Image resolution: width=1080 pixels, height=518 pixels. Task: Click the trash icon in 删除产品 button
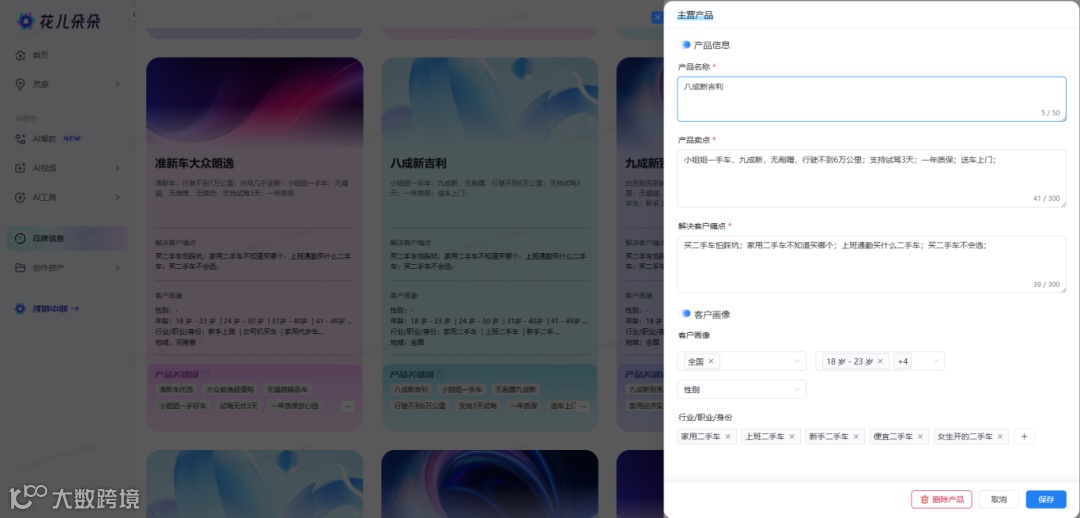coord(924,499)
